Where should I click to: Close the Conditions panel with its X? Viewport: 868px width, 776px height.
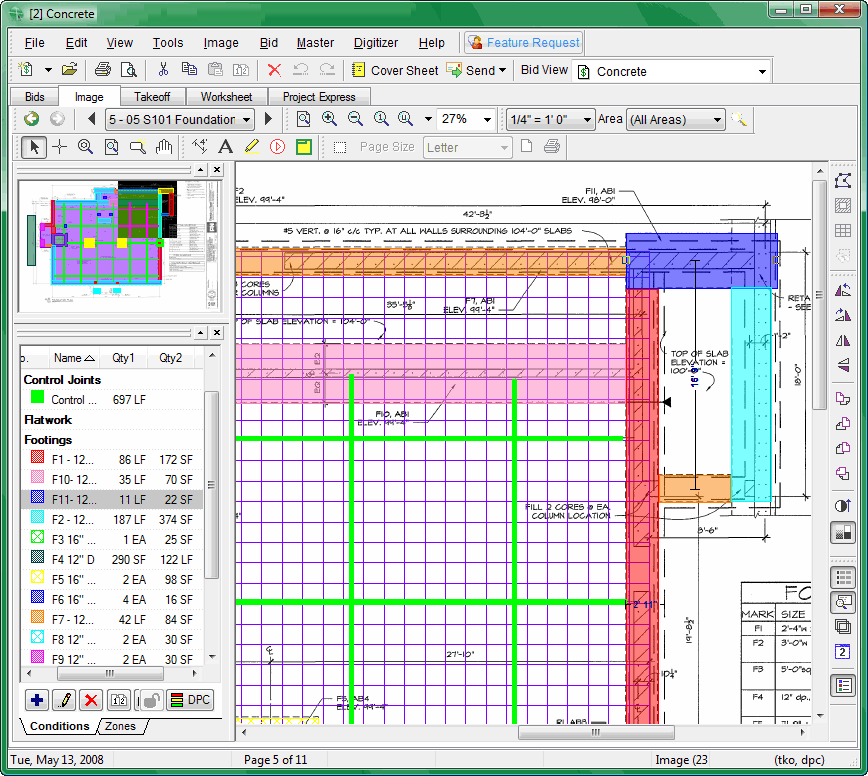click(x=217, y=333)
